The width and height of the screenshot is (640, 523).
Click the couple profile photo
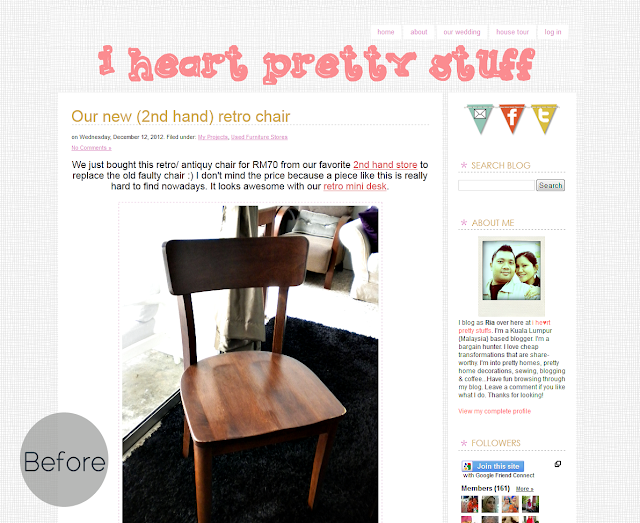[511, 270]
